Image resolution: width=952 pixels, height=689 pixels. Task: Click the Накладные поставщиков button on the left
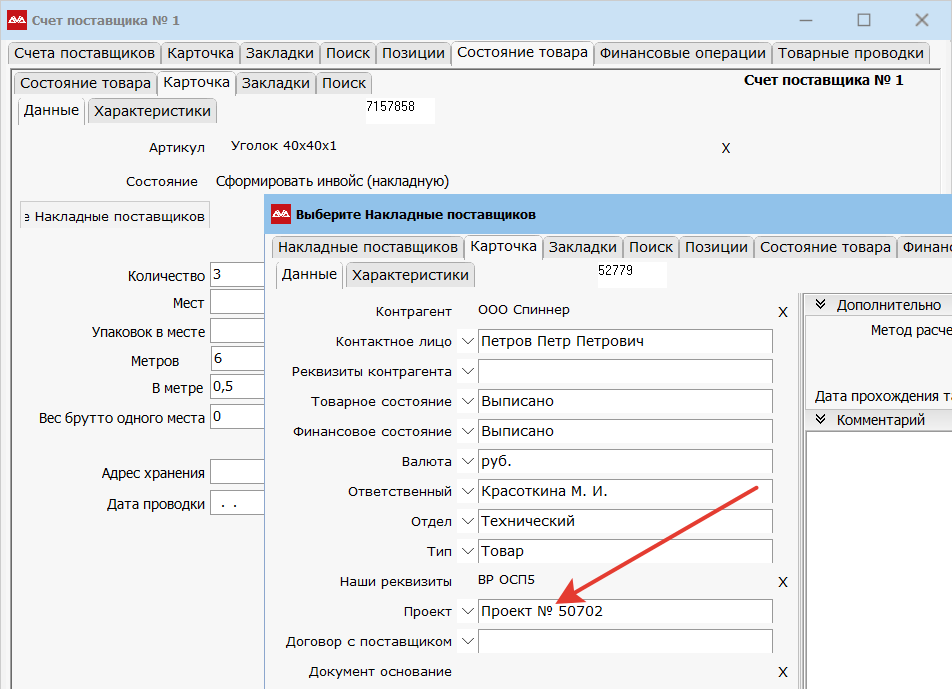pos(115,215)
